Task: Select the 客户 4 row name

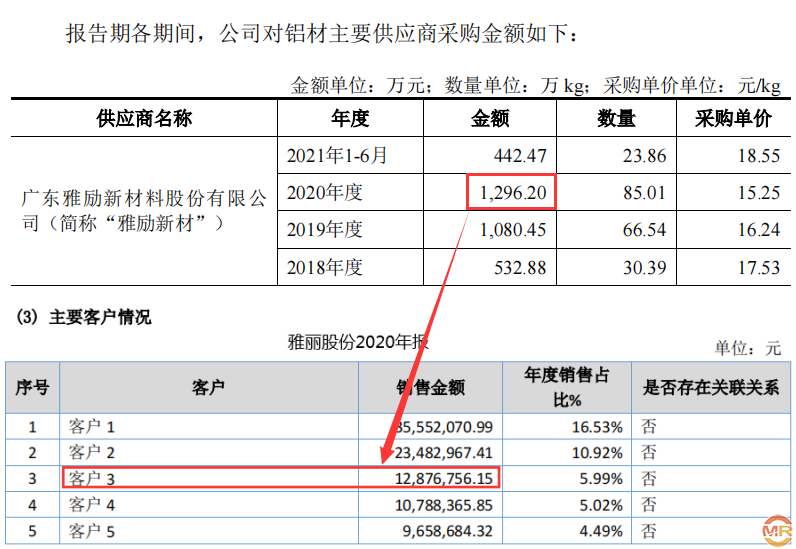Action: (x=91, y=505)
